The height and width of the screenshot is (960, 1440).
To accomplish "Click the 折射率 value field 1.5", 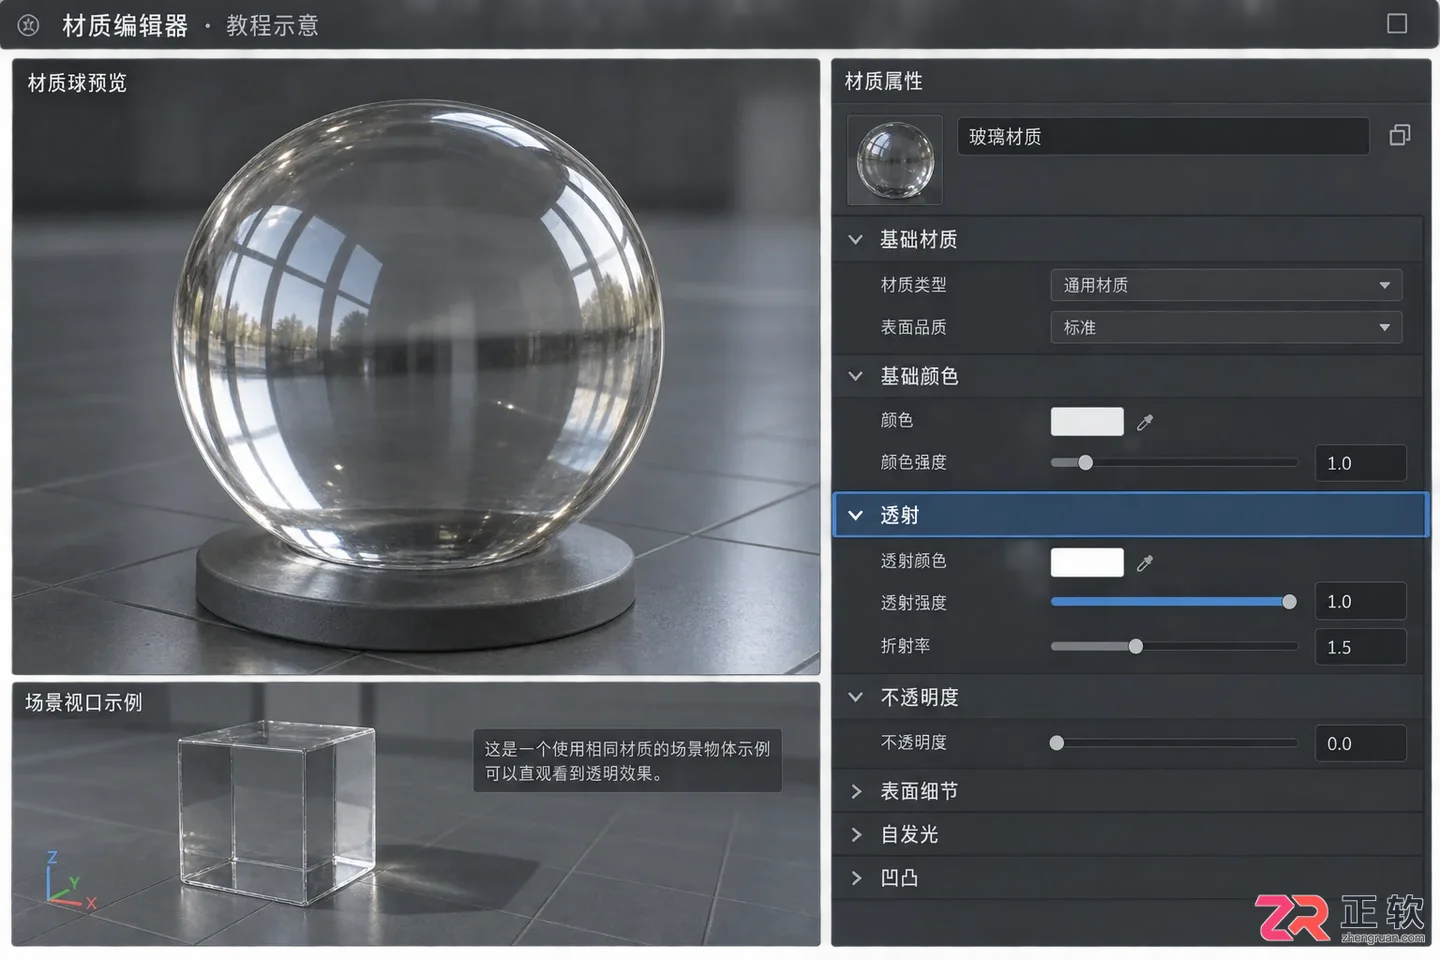I will click(1360, 647).
